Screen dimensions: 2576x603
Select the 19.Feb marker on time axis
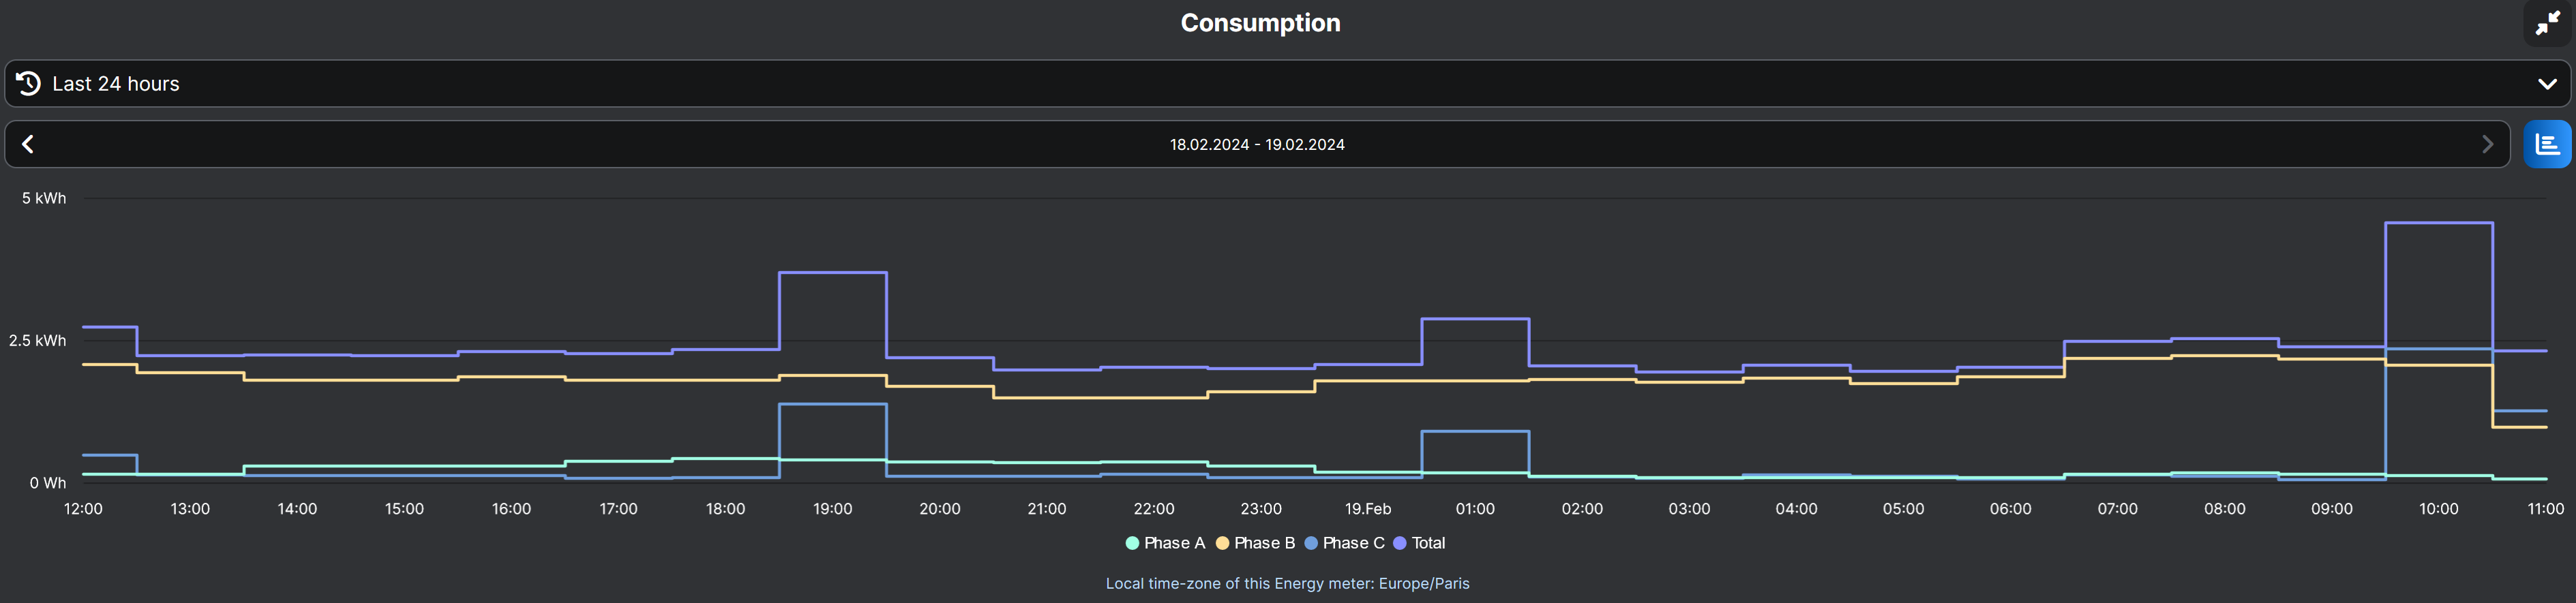[1367, 509]
